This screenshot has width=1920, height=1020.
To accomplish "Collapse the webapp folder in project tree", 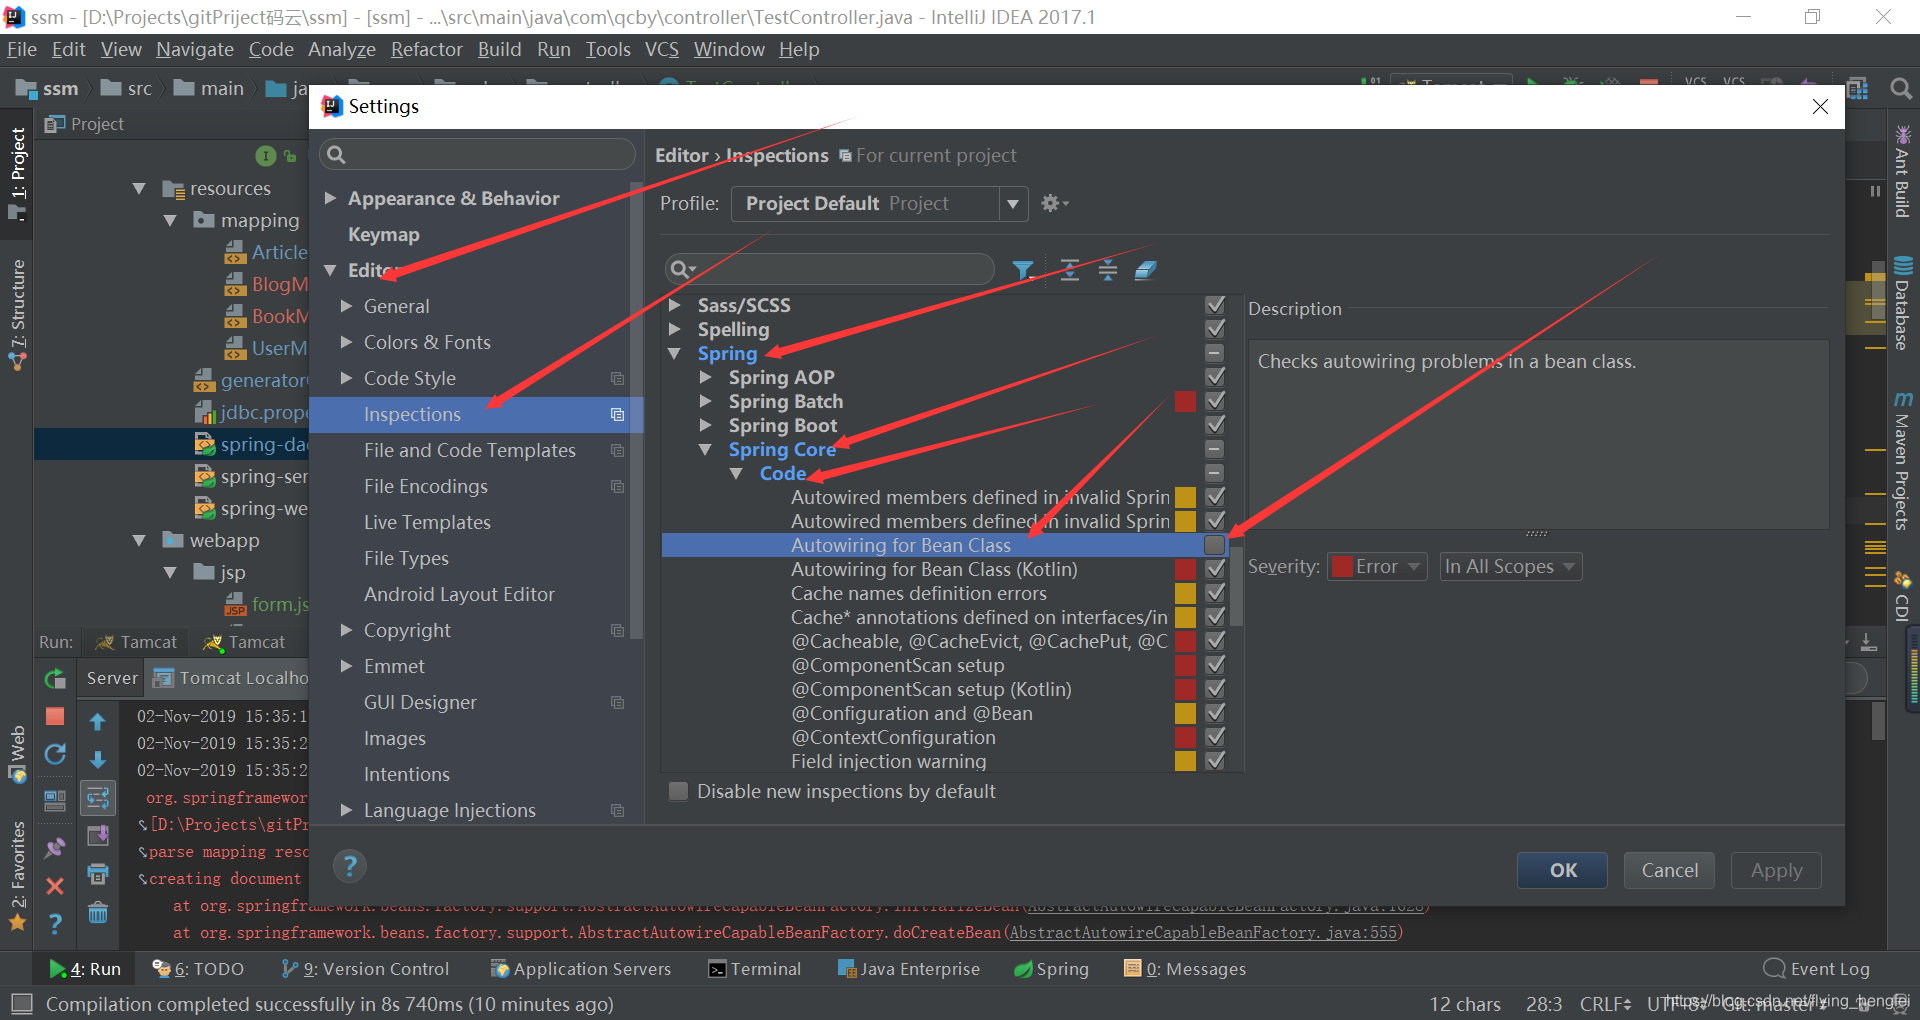I will point(139,540).
